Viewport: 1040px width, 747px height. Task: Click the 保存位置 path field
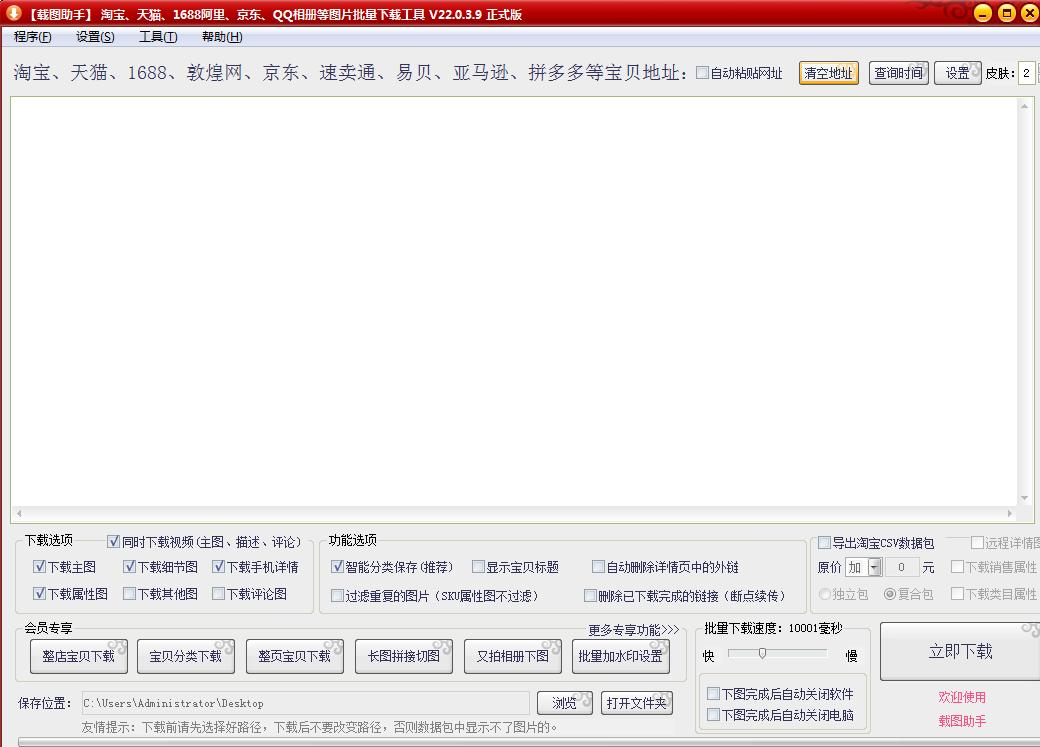tap(305, 703)
